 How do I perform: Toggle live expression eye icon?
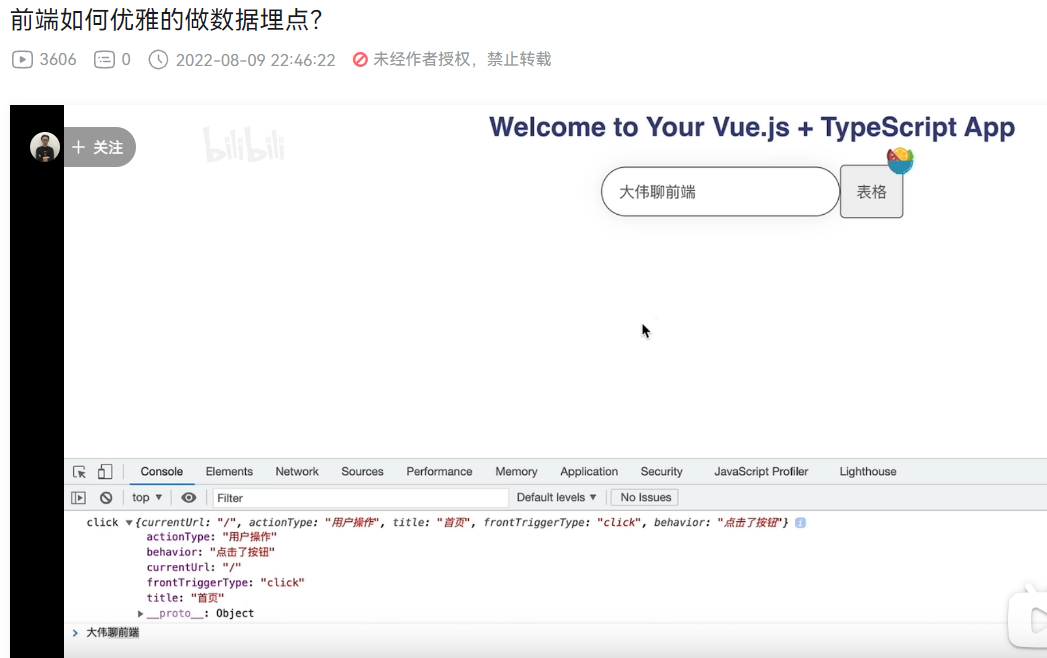189,498
